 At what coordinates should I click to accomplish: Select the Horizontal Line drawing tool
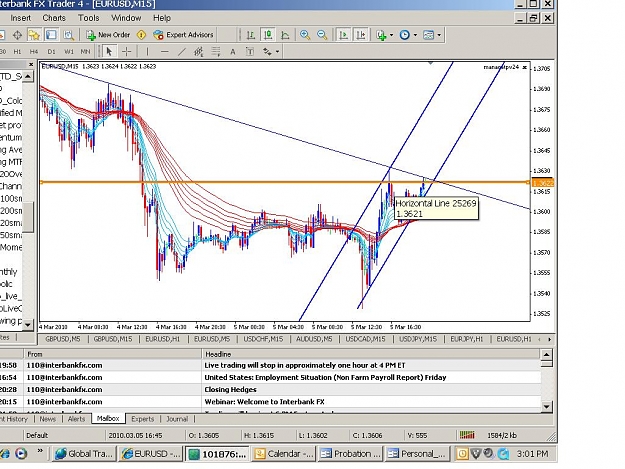(x=164, y=51)
